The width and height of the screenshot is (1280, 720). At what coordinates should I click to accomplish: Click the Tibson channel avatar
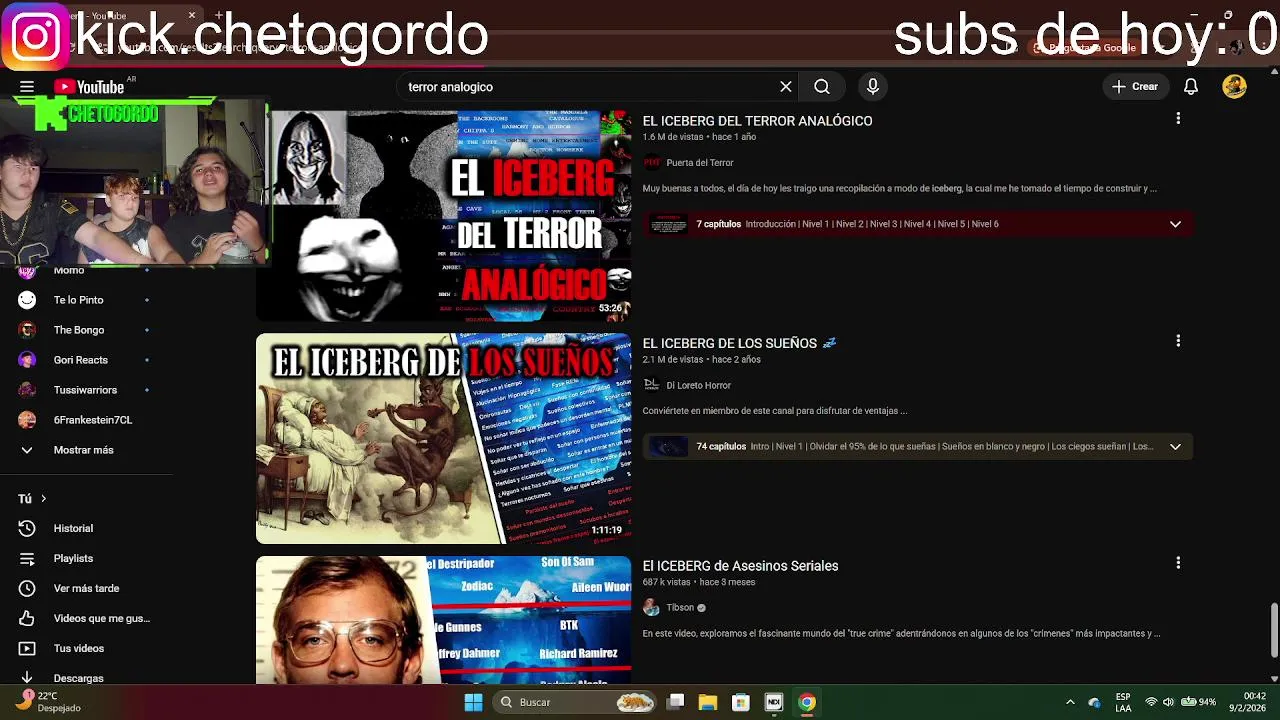pos(651,608)
